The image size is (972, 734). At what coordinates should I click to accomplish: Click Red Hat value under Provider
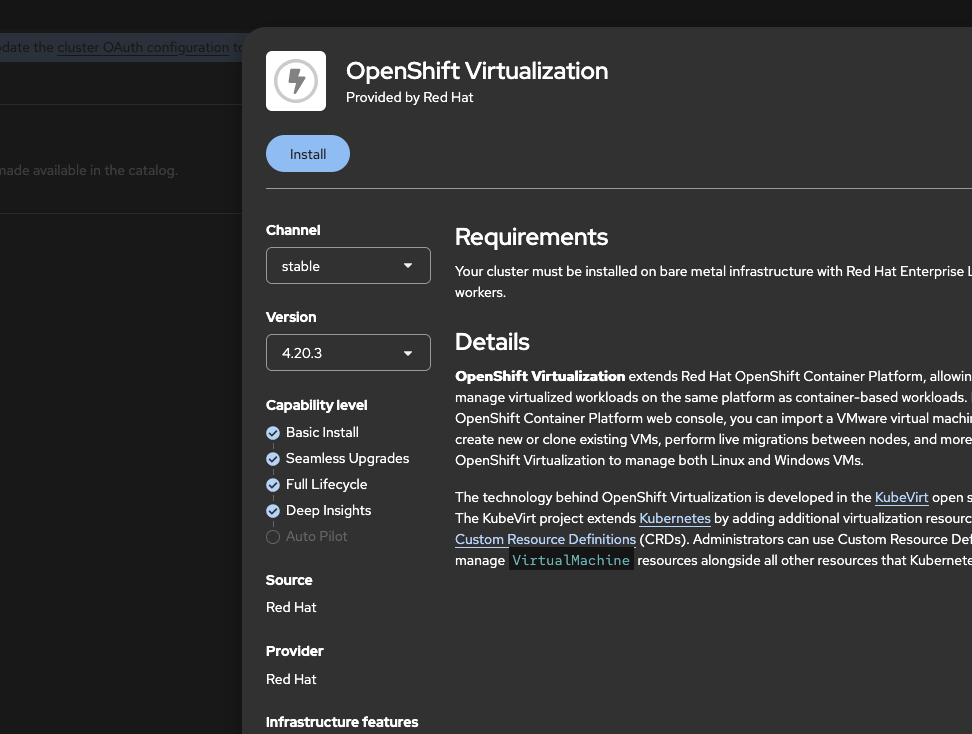tap(291, 679)
